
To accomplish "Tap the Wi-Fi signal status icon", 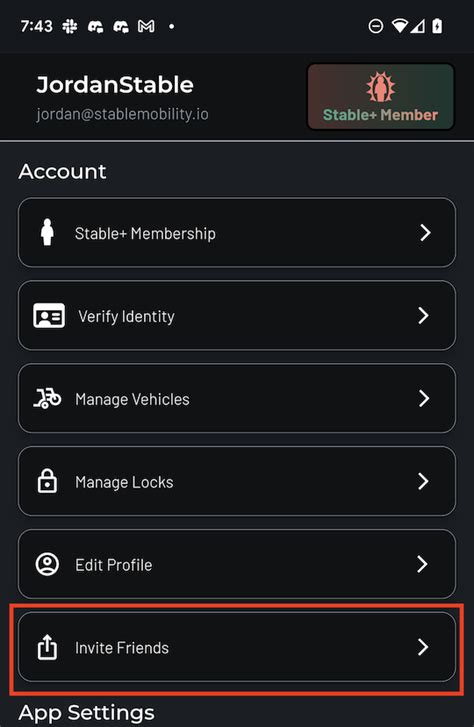I will click(399, 26).
